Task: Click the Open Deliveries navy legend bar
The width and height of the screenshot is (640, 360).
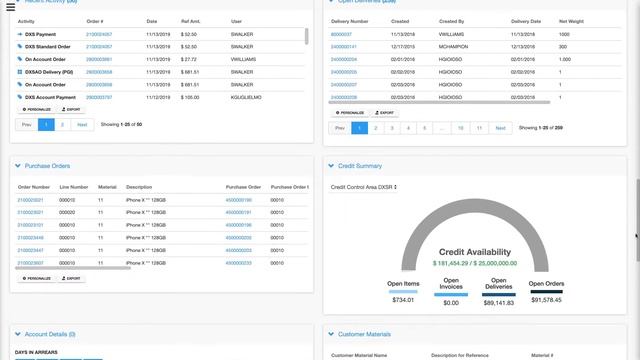Action: 498,294
